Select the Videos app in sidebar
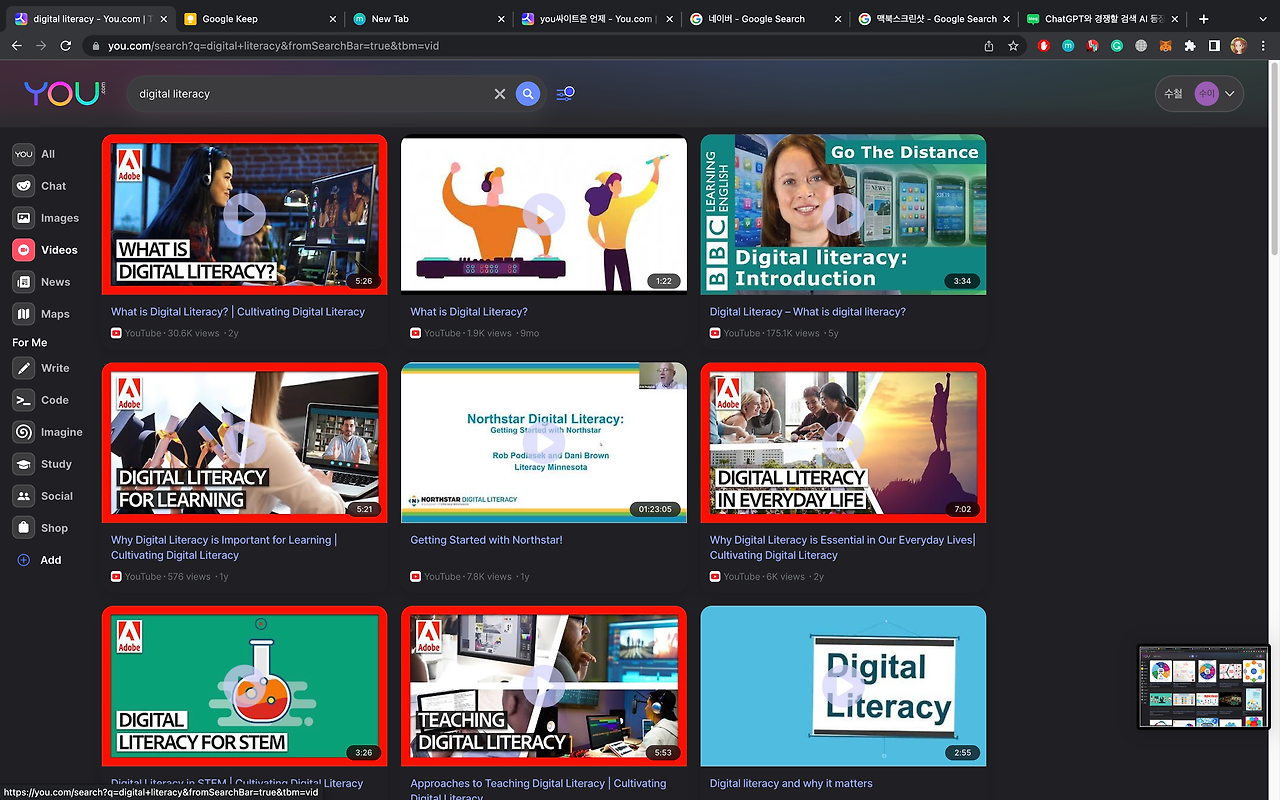The height and width of the screenshot is (800, 1280). [45, 250]
